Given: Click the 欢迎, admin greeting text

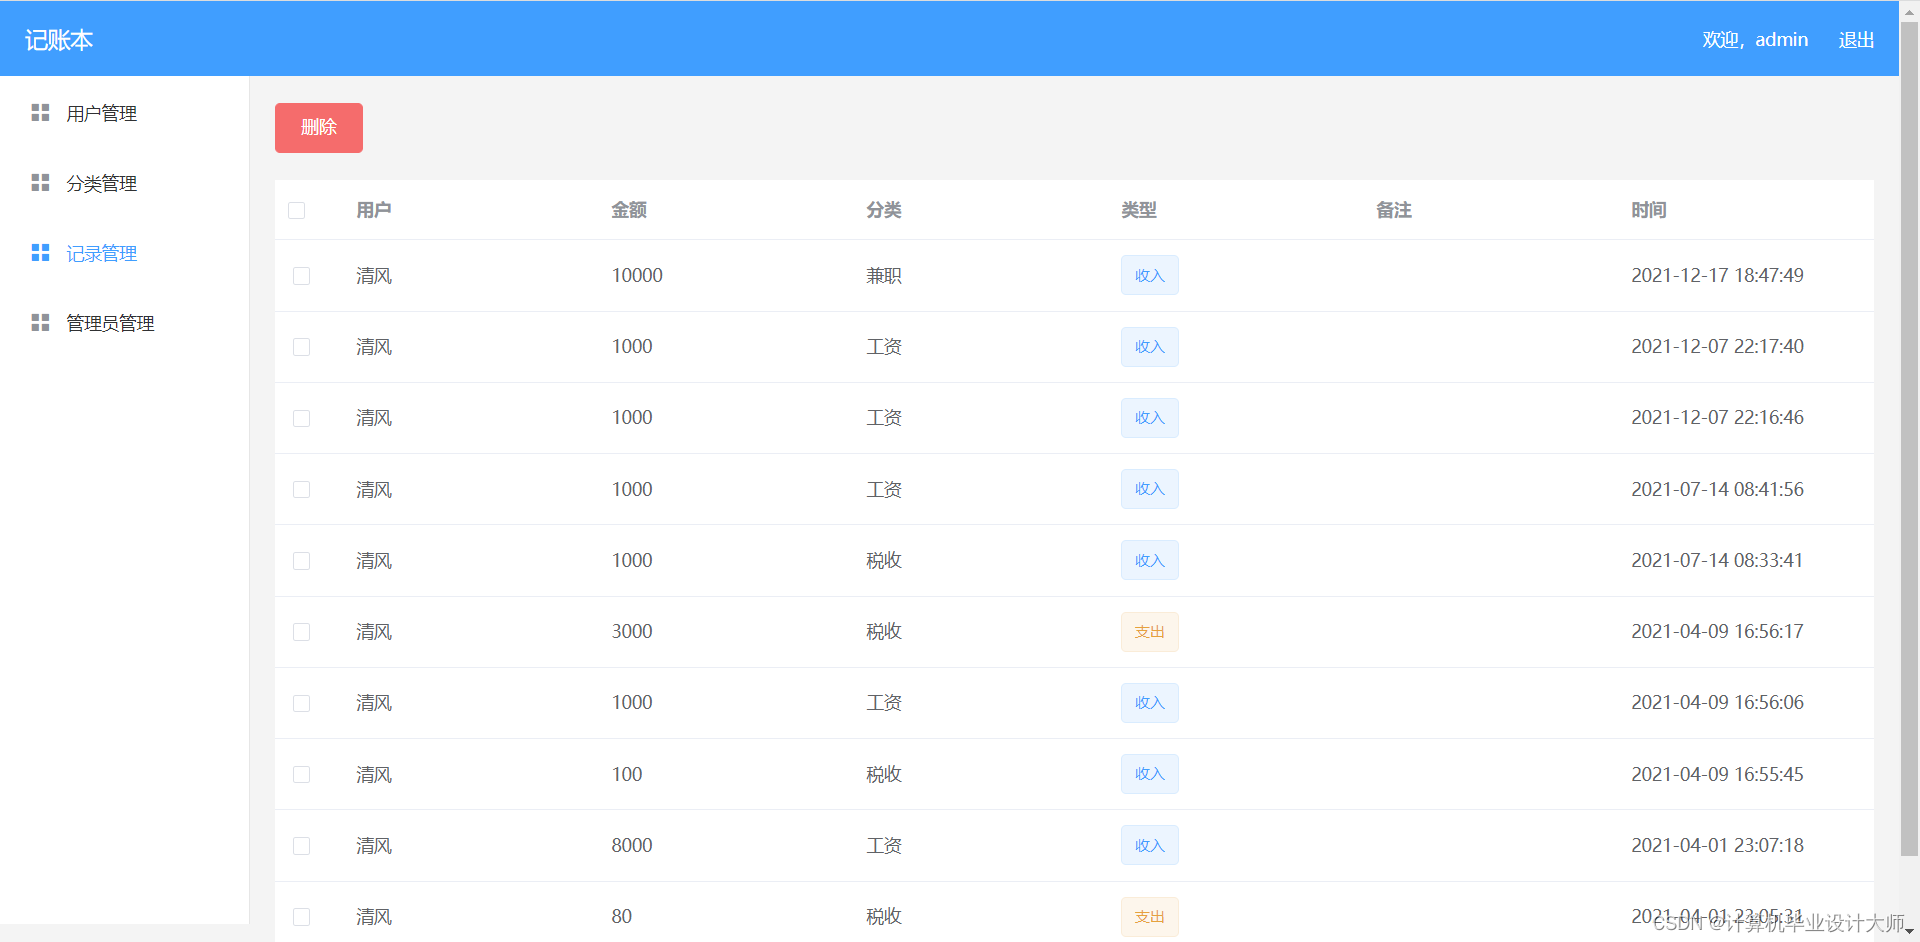Looking at the screenshot, I should click(x=1755, y=40).
